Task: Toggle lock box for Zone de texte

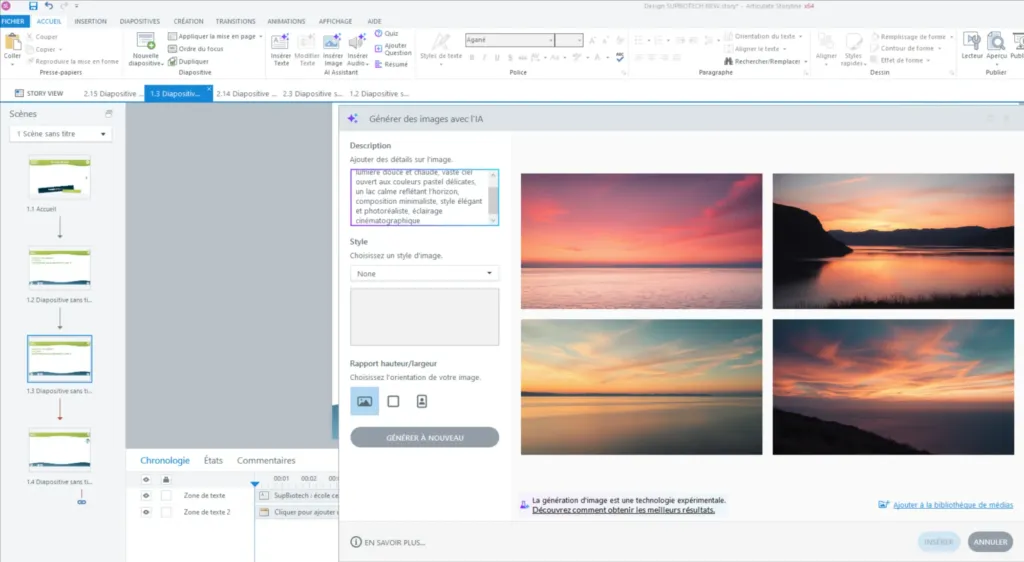Action: coord(166,495)
